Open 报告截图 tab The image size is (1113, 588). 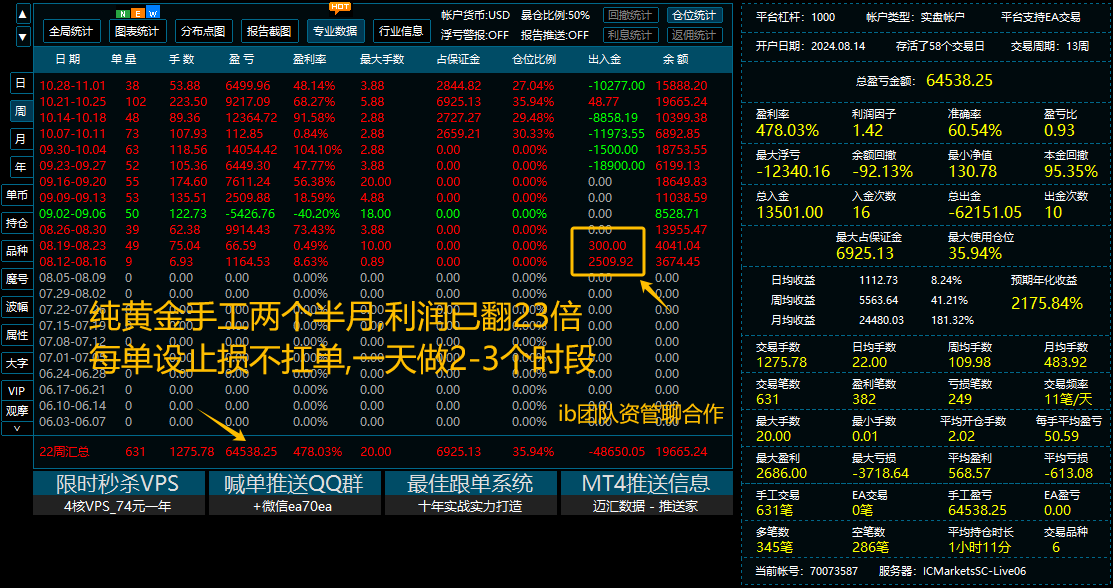tap(269, 31)
